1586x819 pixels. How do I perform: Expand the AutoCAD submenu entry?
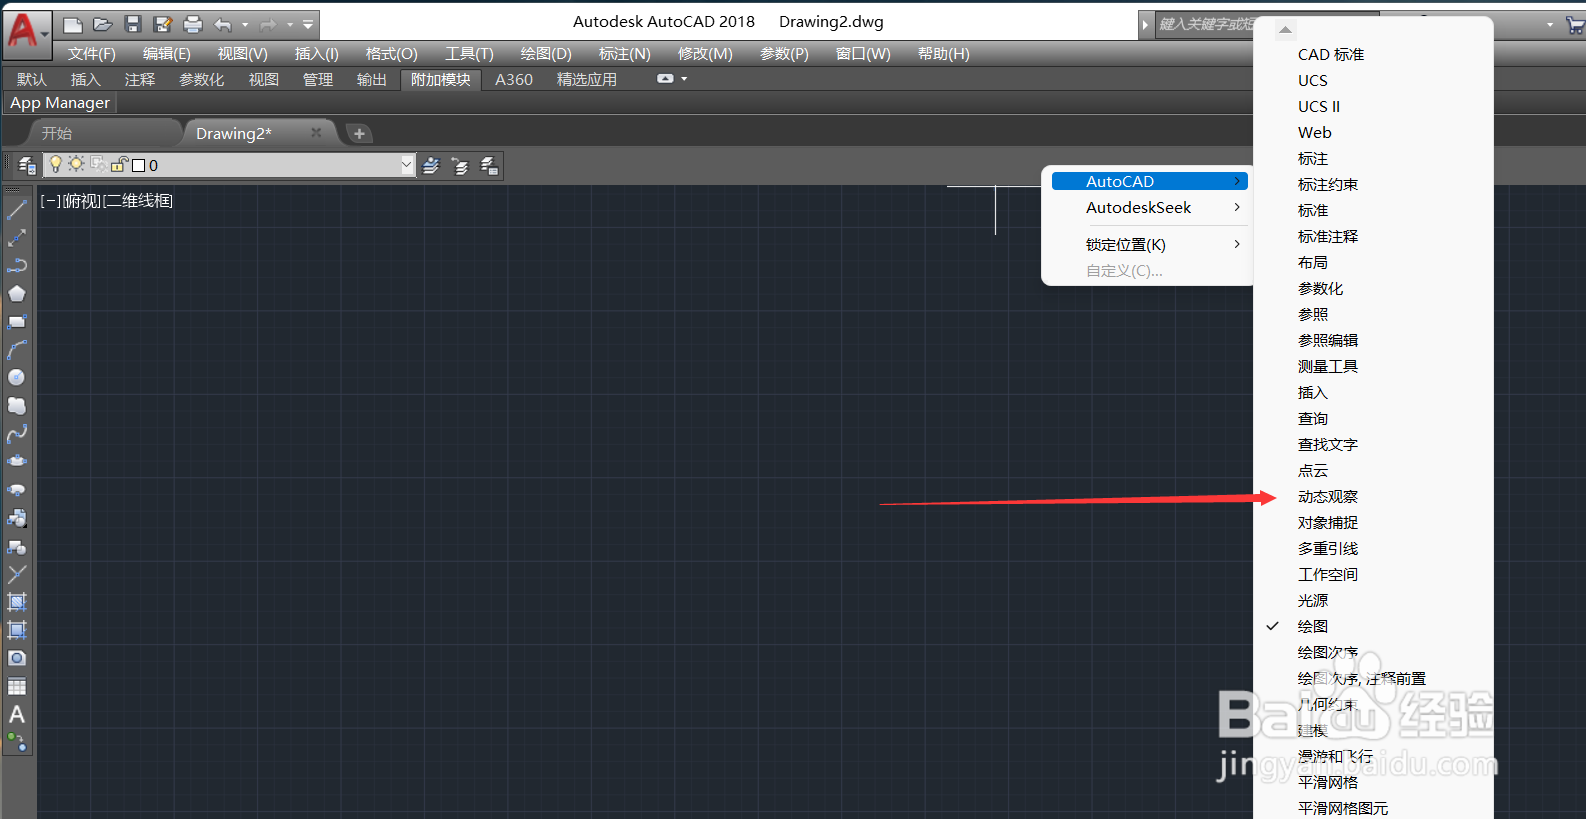[1150, 181]
